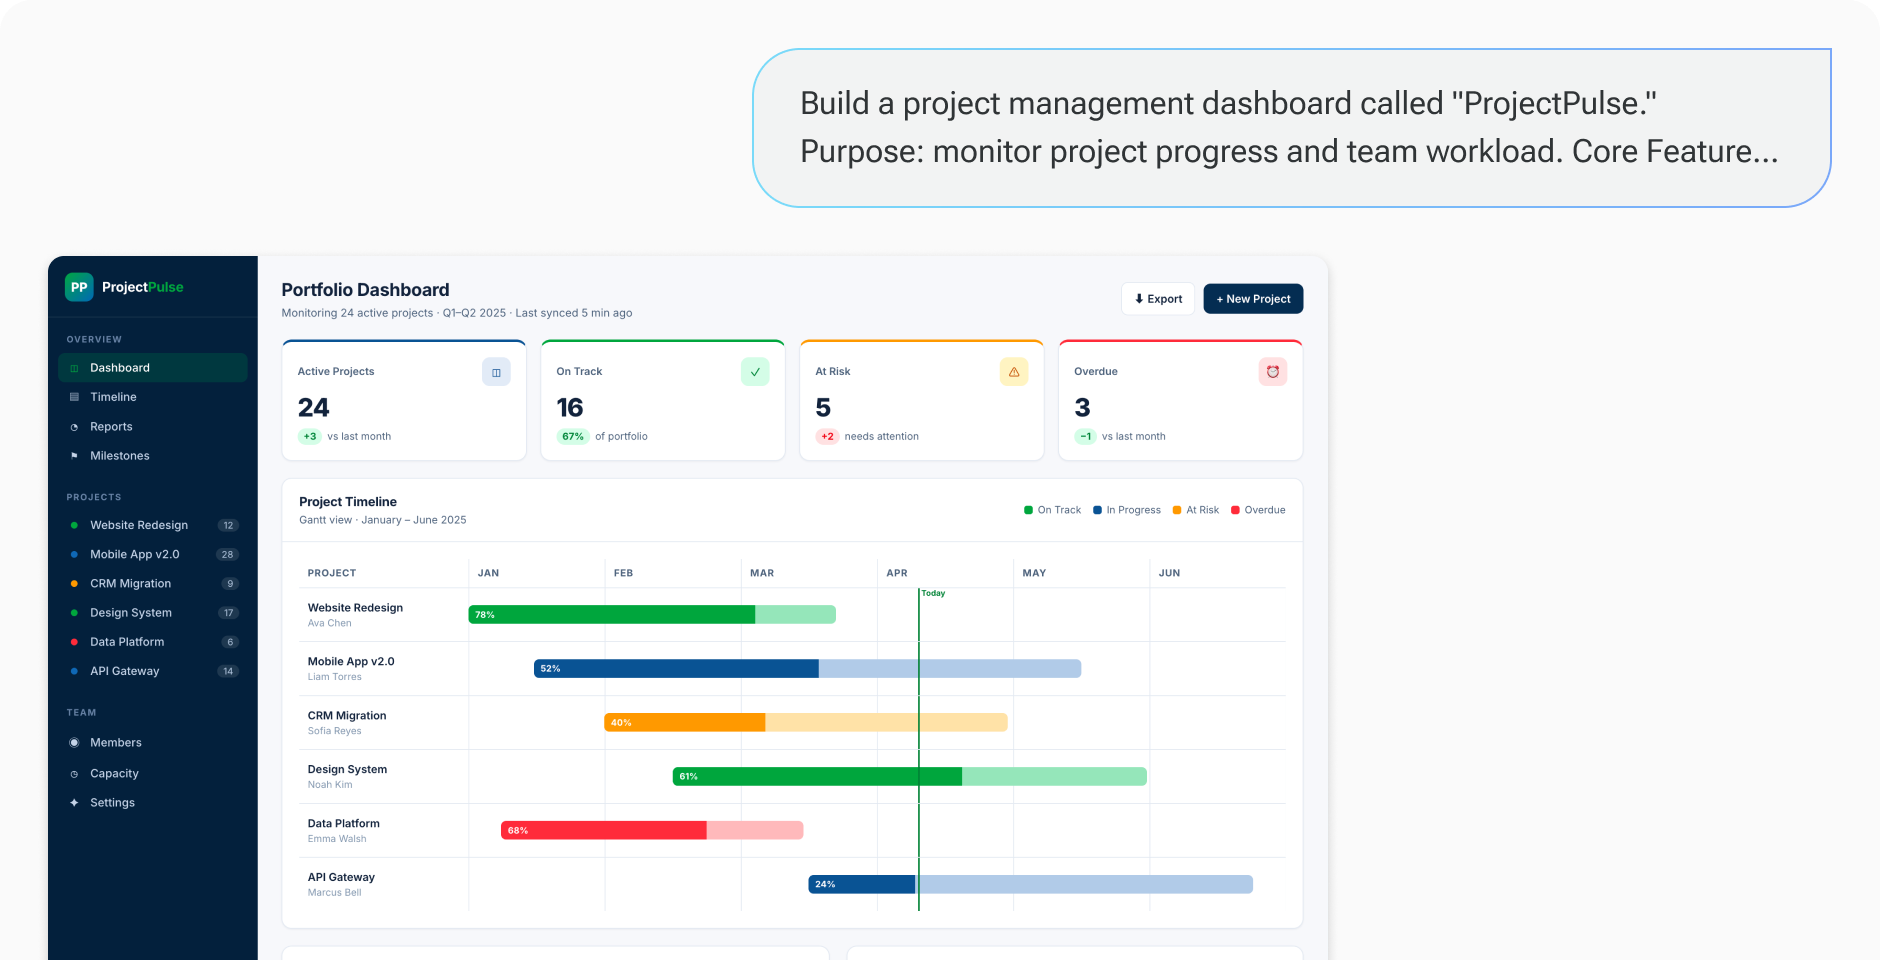Go to Reports in the sidebar
The image size is (1880, 960).
click(153, 427)
